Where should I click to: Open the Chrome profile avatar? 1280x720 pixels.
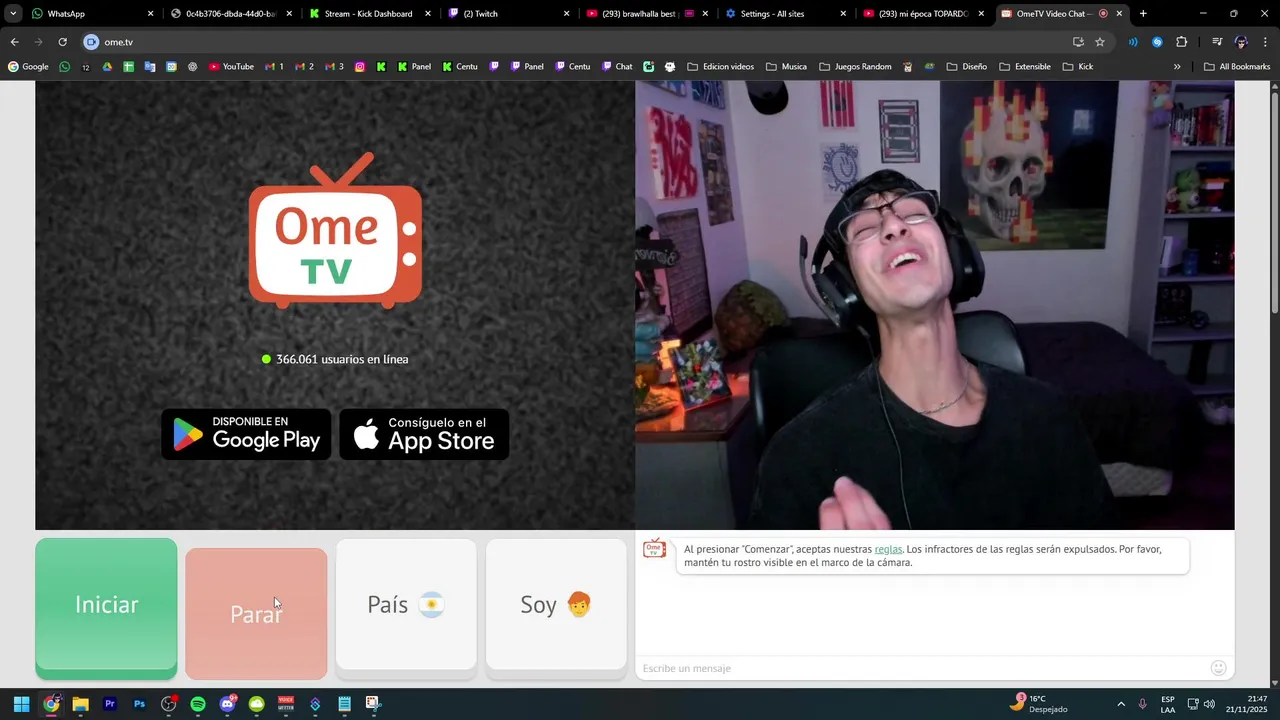pos(1241,42)
